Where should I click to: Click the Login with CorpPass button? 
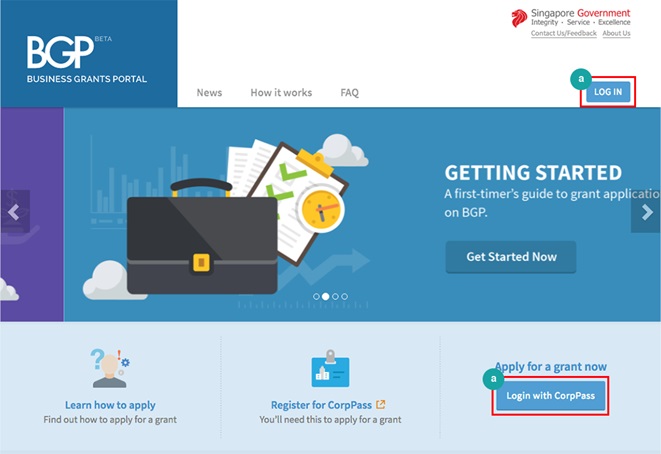(551, 396)
